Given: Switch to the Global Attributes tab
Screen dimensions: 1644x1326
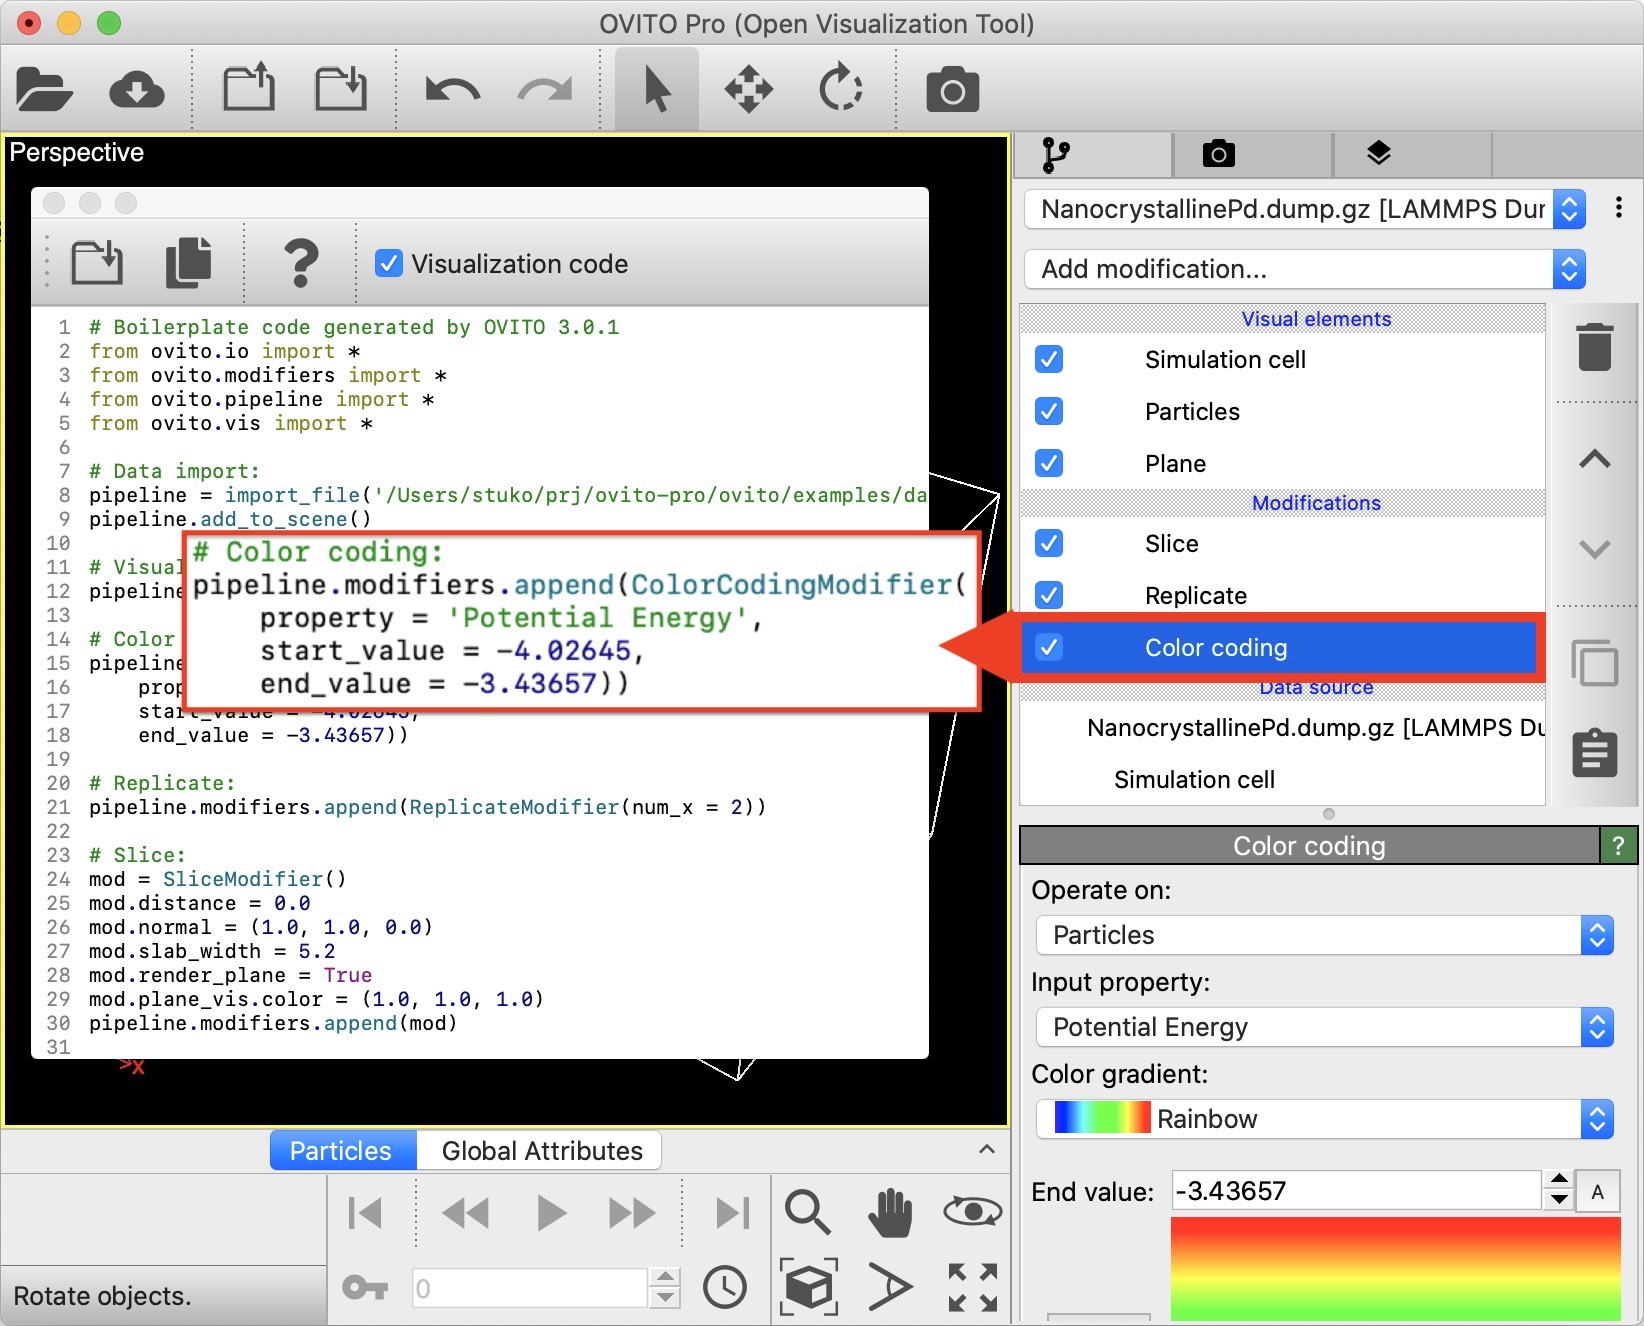Looking at the screenshot, I should tap(539, 1150).
